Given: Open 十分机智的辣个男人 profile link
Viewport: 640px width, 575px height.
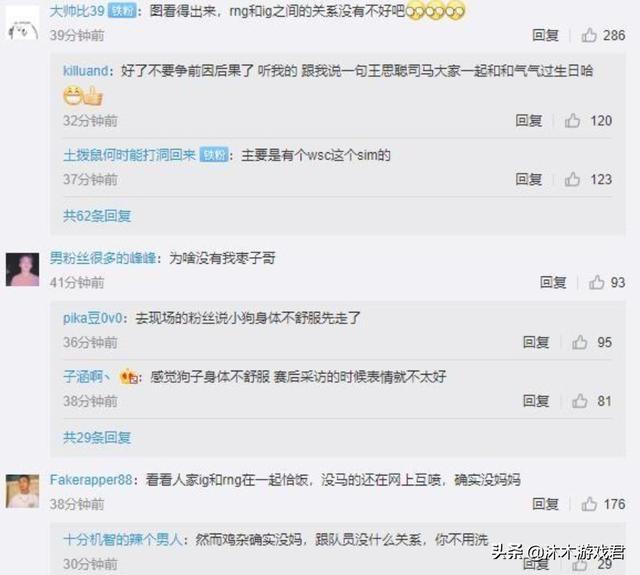Looking at the screenshot, I should pyautogui.click(x=122, y=540).
